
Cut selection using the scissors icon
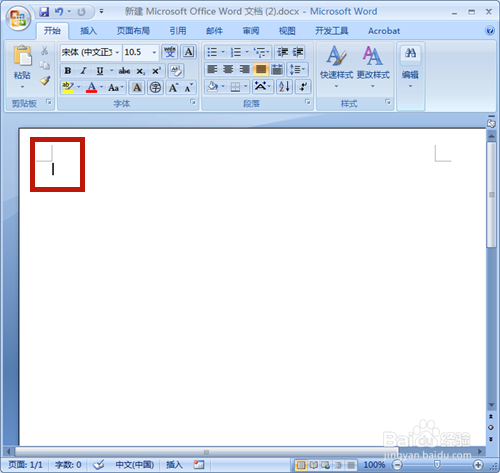tap(45, 50)
